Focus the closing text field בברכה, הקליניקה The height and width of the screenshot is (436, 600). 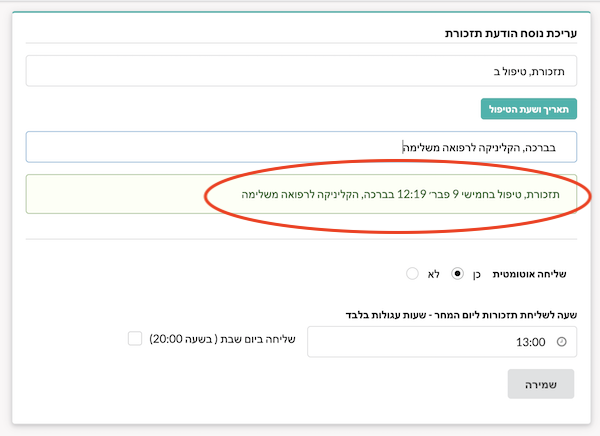point(301,147)
